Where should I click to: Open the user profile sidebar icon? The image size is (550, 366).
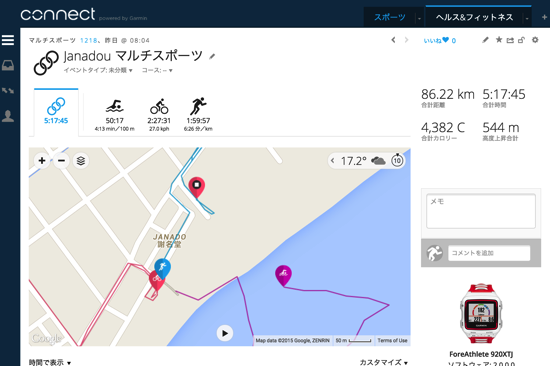8,116
